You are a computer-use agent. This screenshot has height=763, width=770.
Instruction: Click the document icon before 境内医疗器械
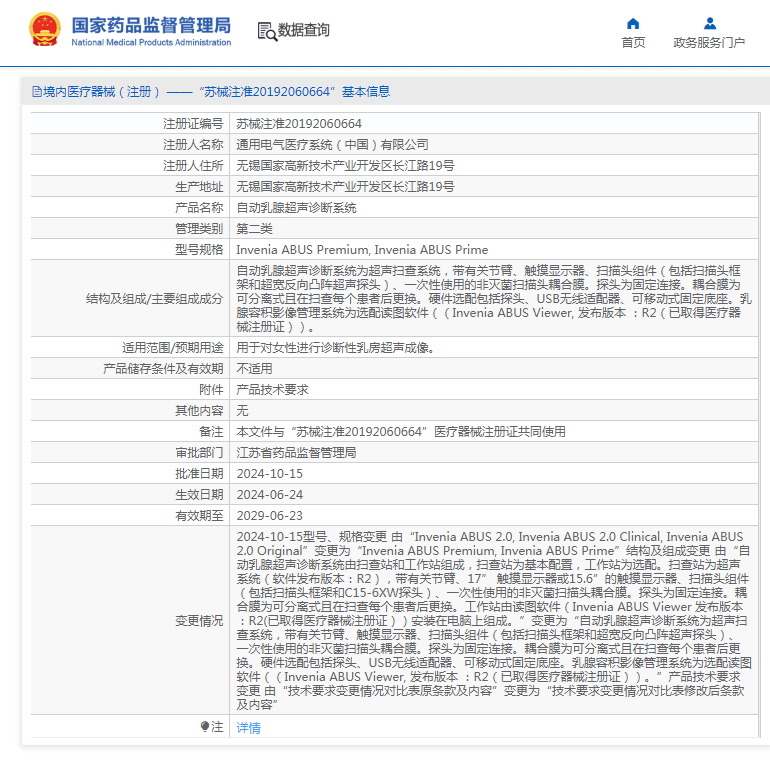[x=37, y=92]
